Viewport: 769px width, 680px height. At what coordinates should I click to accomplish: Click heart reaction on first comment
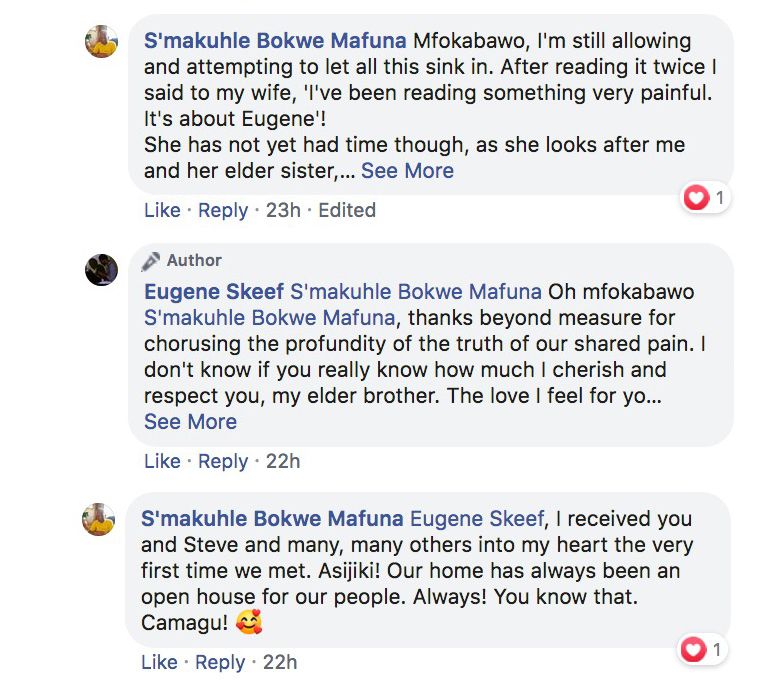pyautogui.click(x=697, y=198)
